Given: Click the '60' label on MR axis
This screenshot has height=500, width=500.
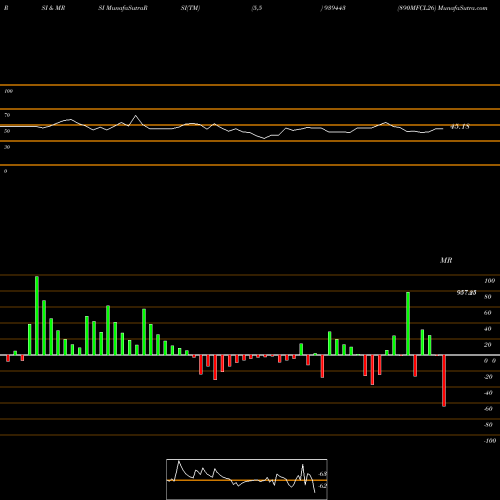Looking at the screenshot, I should [x=488, y=313].
